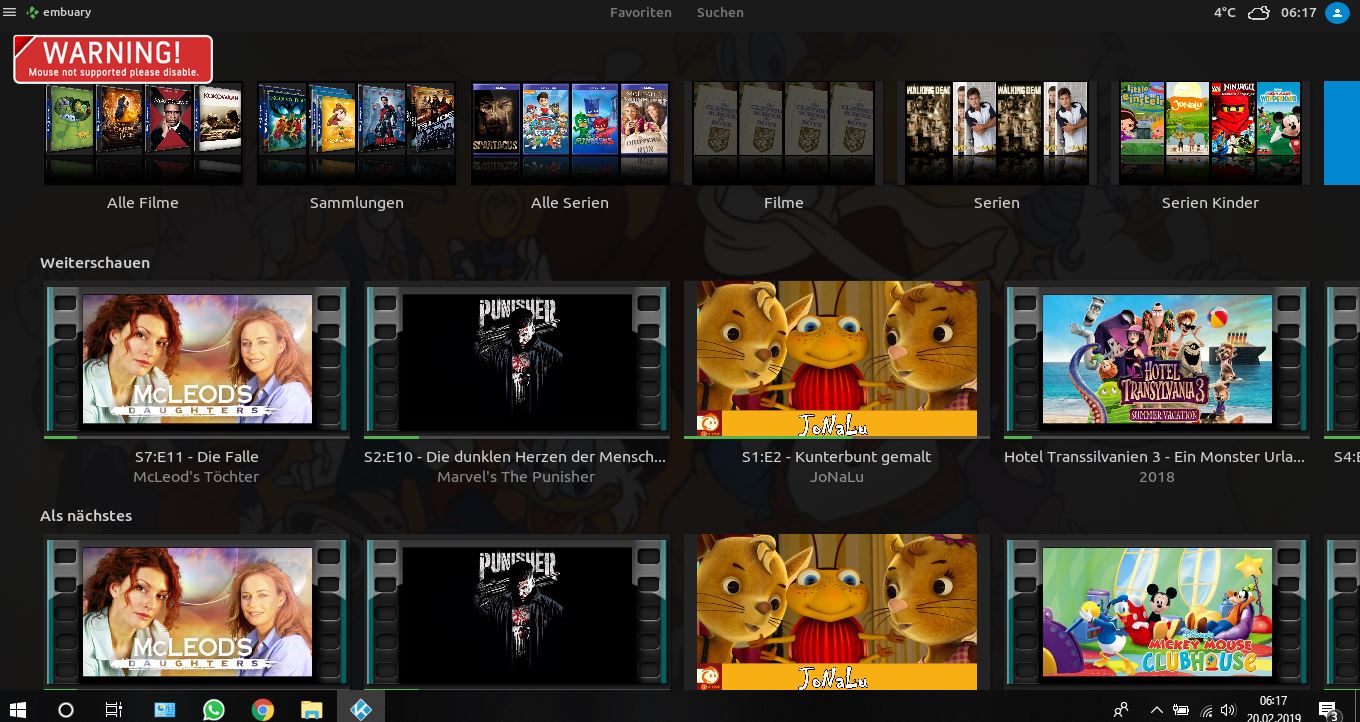Viewport: 1360px width, 722px height.
Task: Click the title "S2:E10 - Die dunklen Herzen der Mensch..."
Action: tap(515, 457)
